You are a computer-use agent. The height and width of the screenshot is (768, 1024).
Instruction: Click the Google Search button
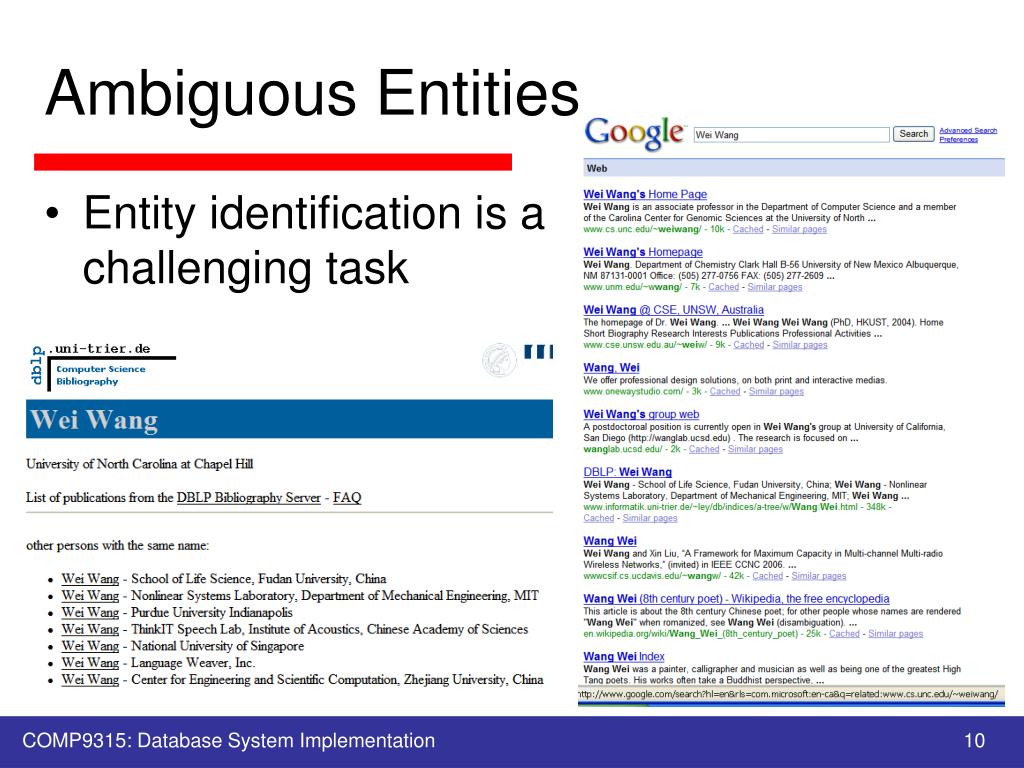(x=913, y=134)
